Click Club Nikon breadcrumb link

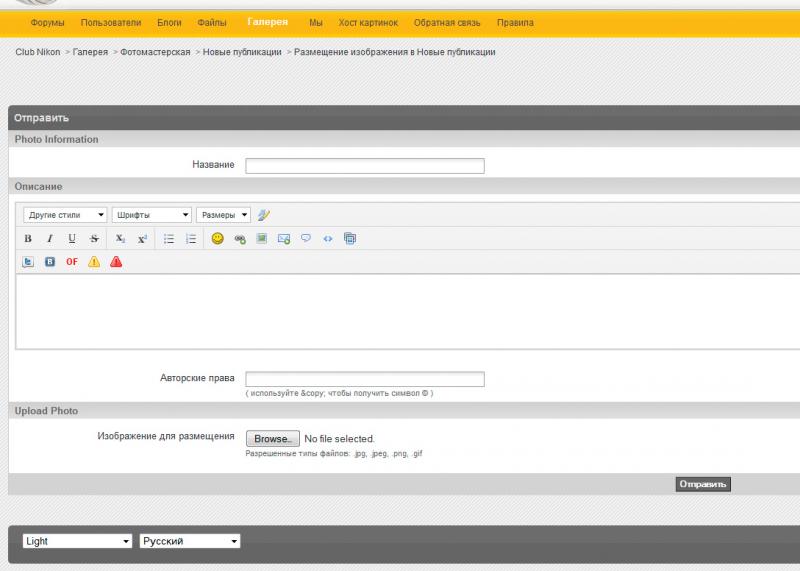[38, 52]
